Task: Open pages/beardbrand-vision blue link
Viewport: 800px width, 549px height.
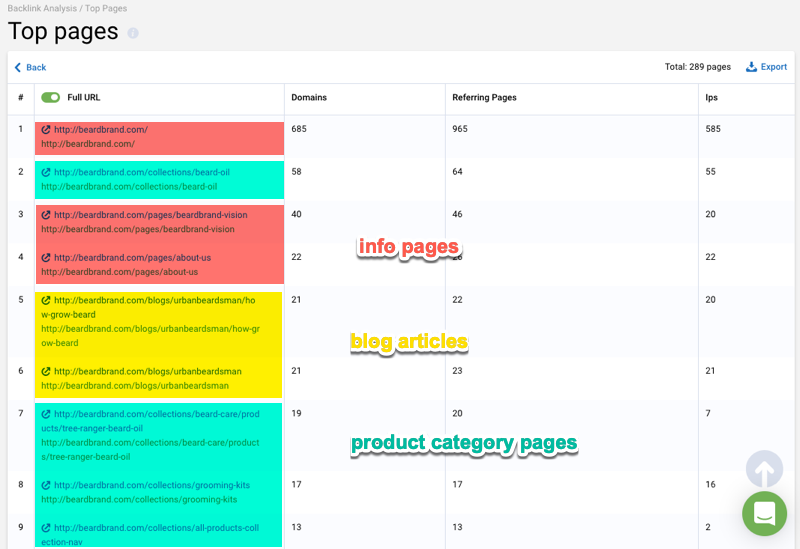Action: click(151, 215)
